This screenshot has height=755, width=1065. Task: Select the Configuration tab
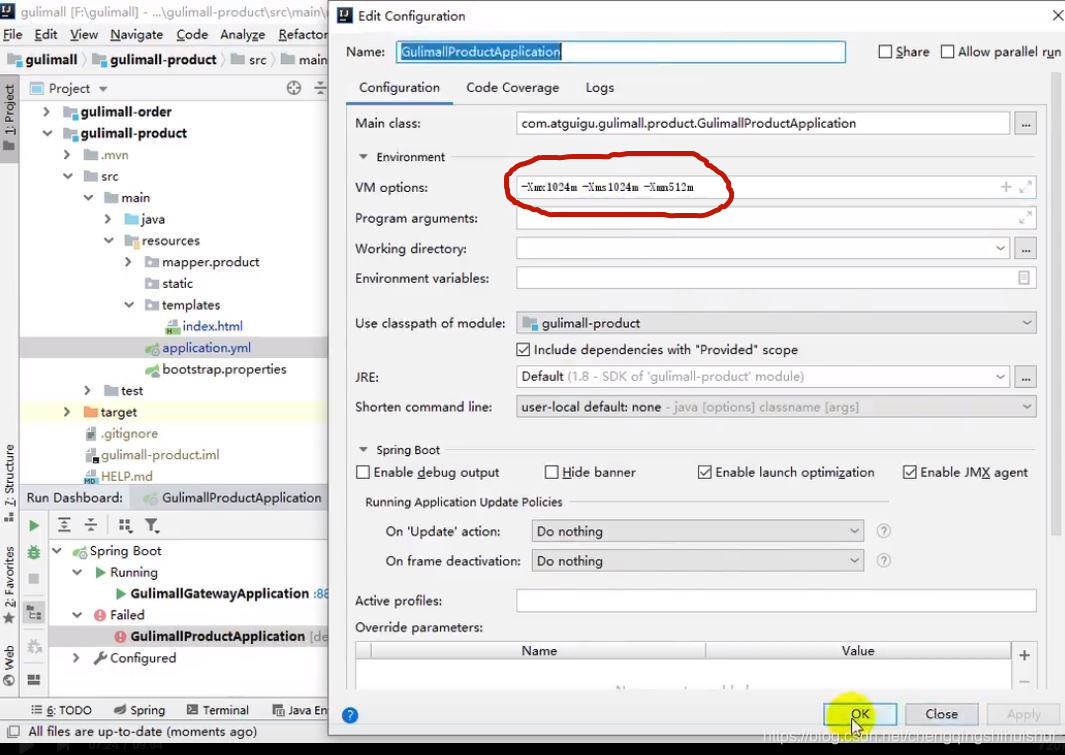pos(399,88)
